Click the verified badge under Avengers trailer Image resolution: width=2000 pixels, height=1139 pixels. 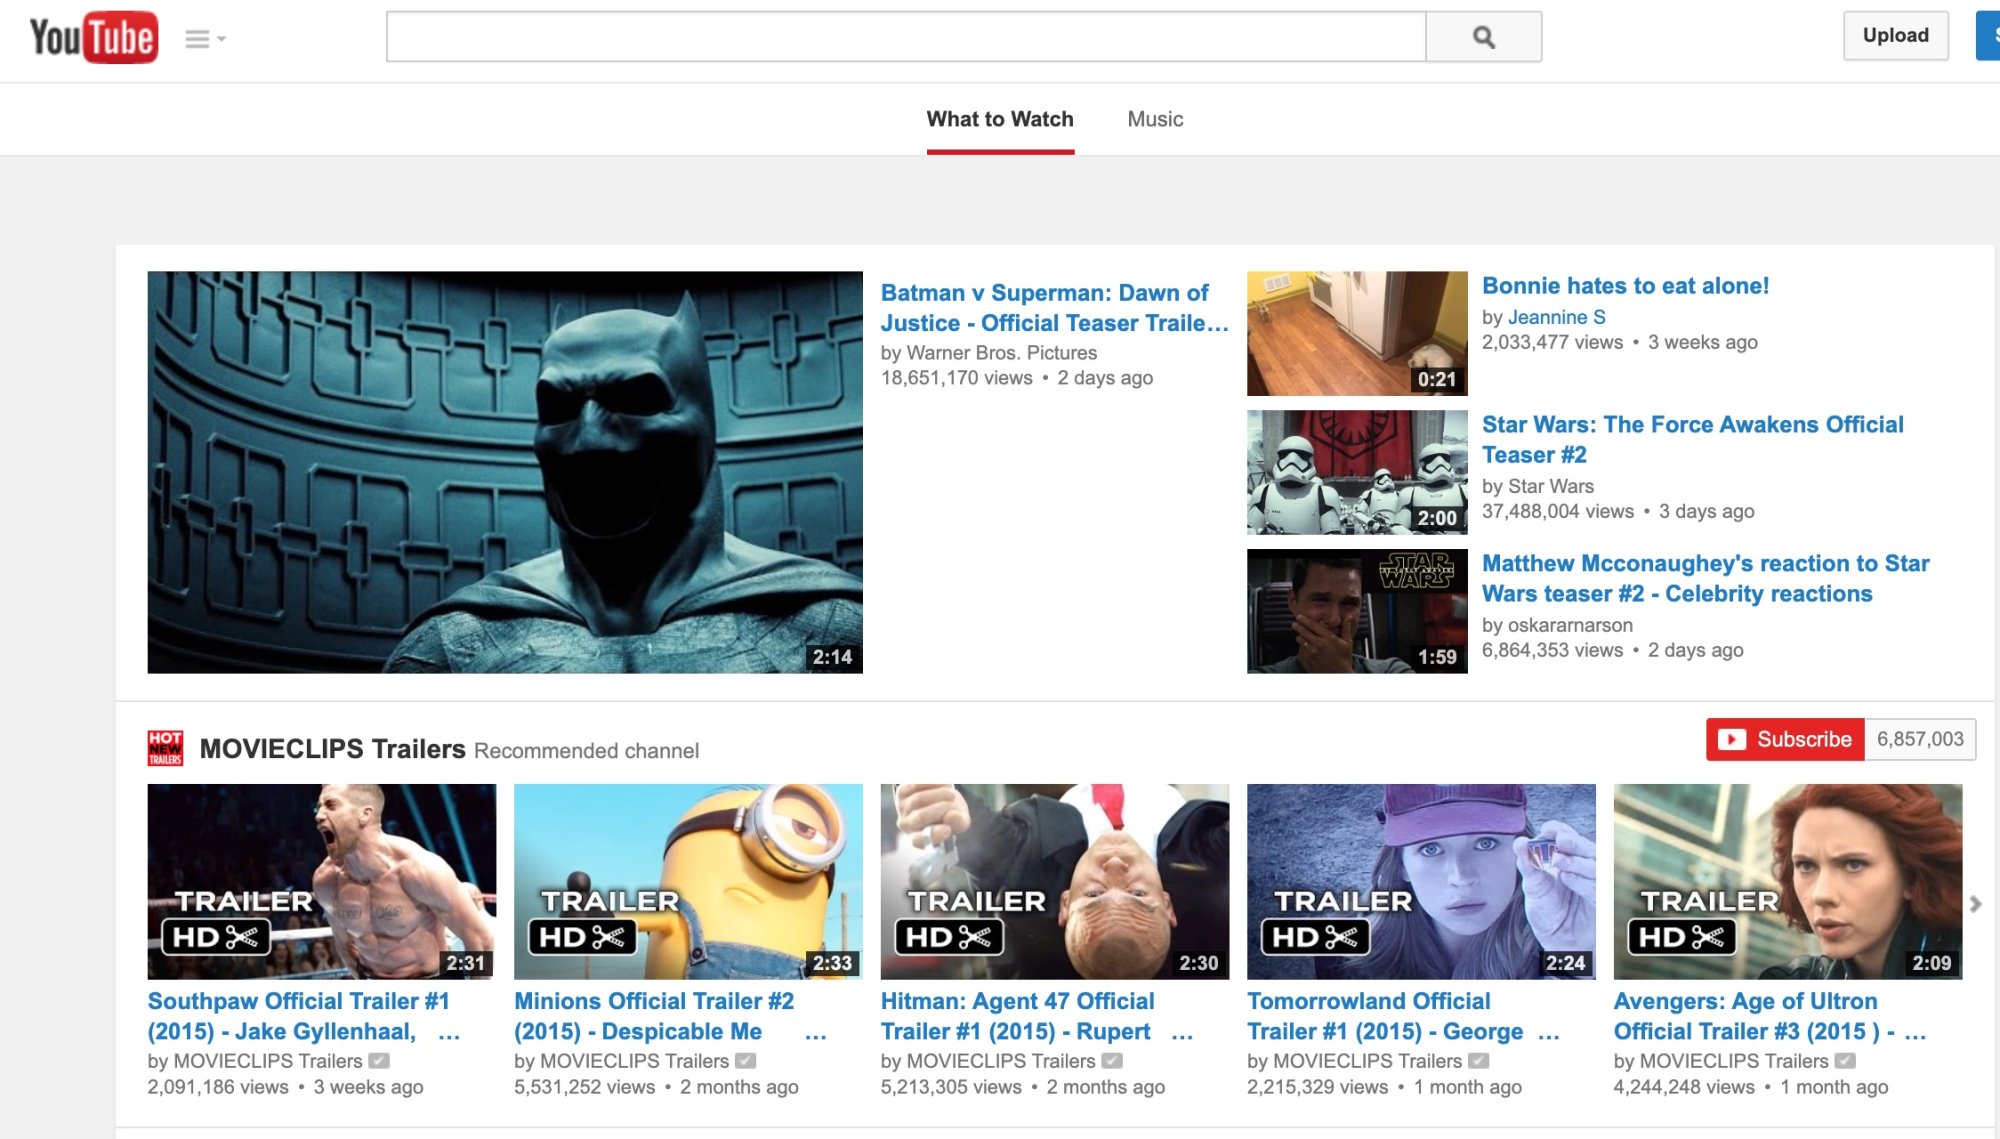click(x=1845, y=1061)
